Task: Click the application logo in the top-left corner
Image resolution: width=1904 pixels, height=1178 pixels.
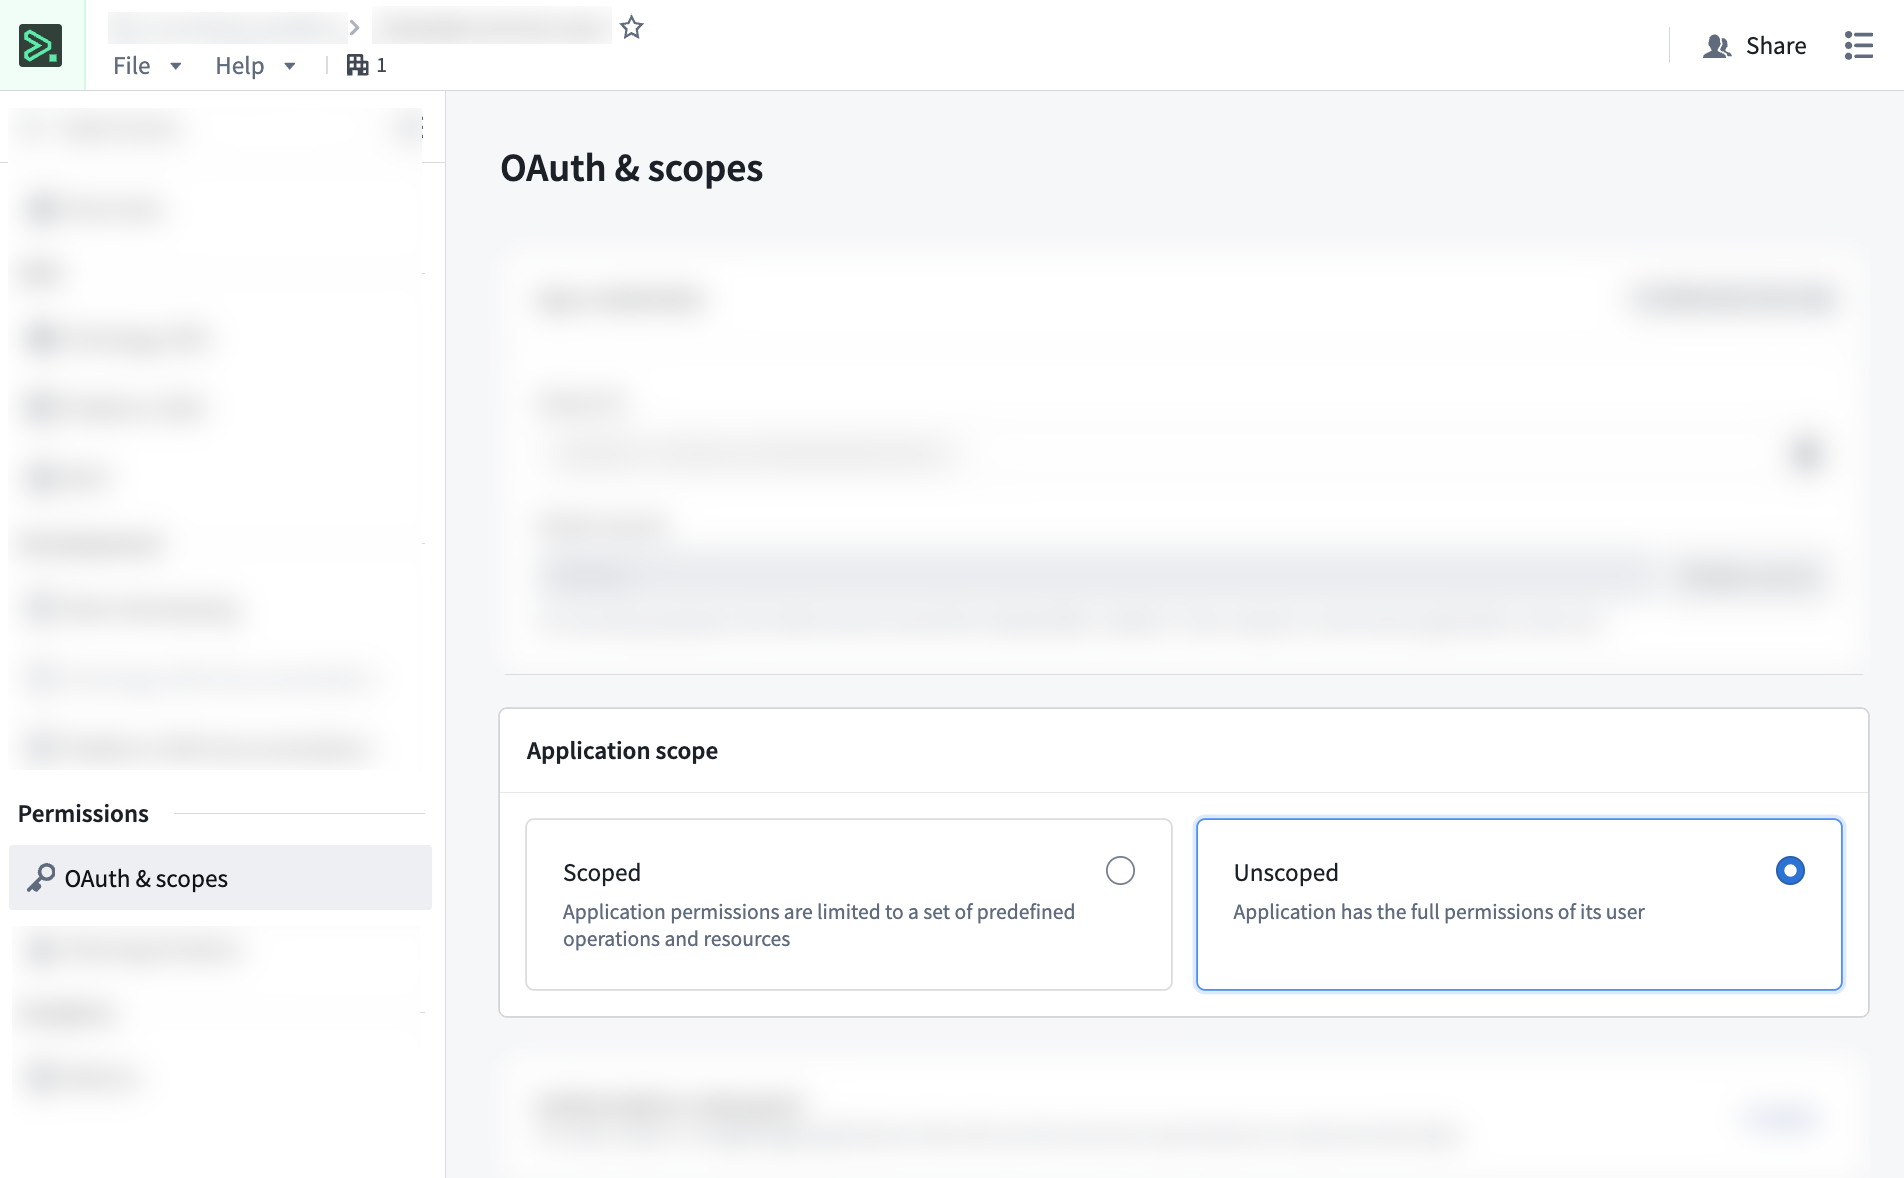Action: pos(41,43)
